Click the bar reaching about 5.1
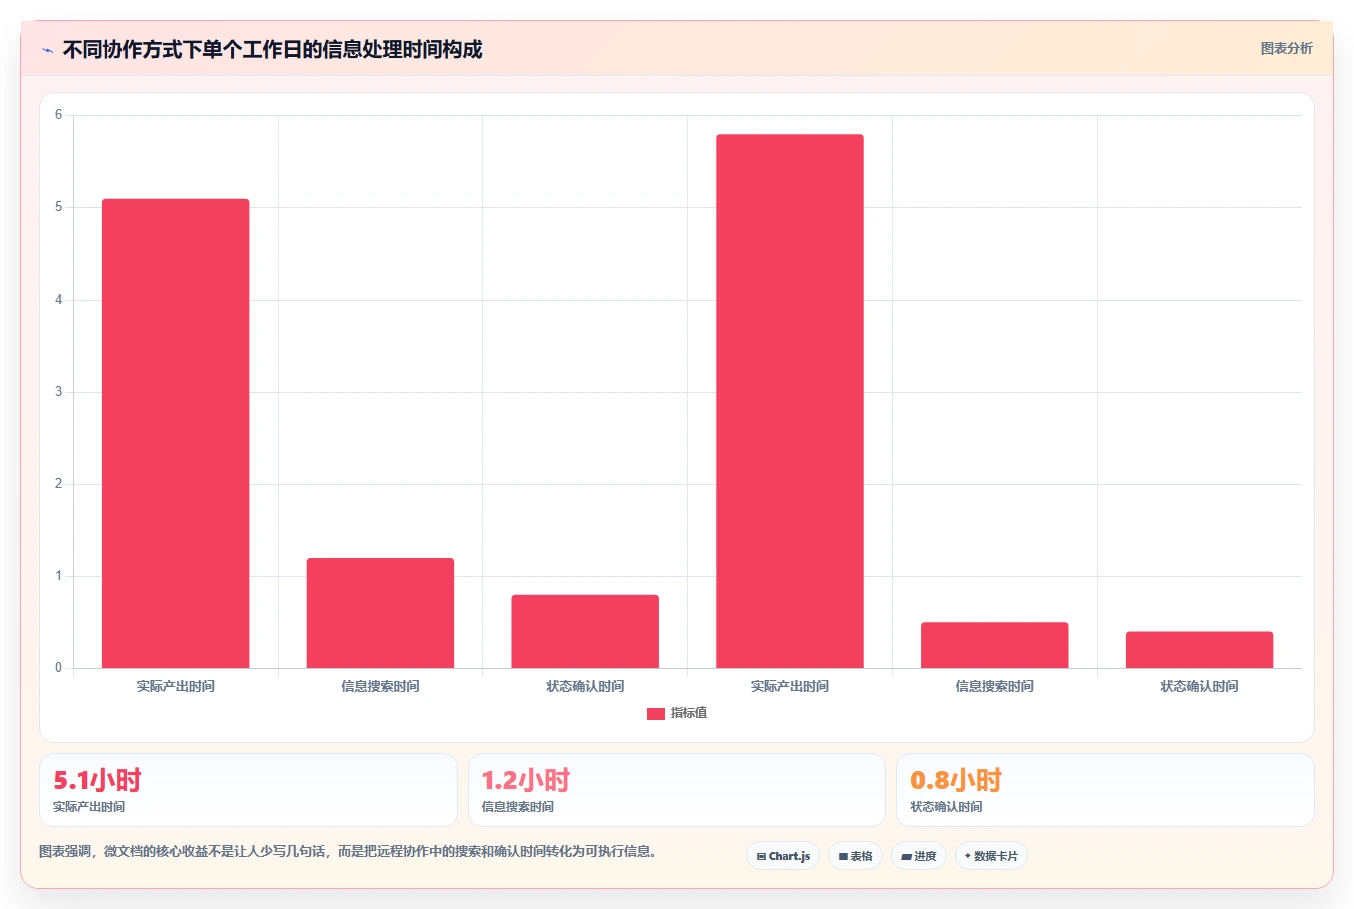 (x=175, y=433)
